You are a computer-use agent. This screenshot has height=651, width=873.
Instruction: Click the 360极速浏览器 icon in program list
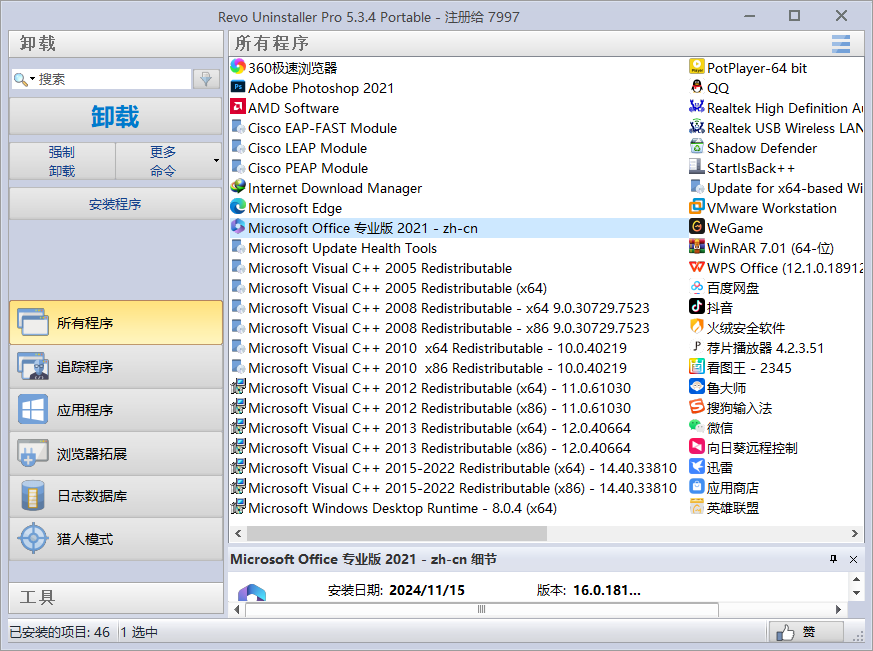238,67
